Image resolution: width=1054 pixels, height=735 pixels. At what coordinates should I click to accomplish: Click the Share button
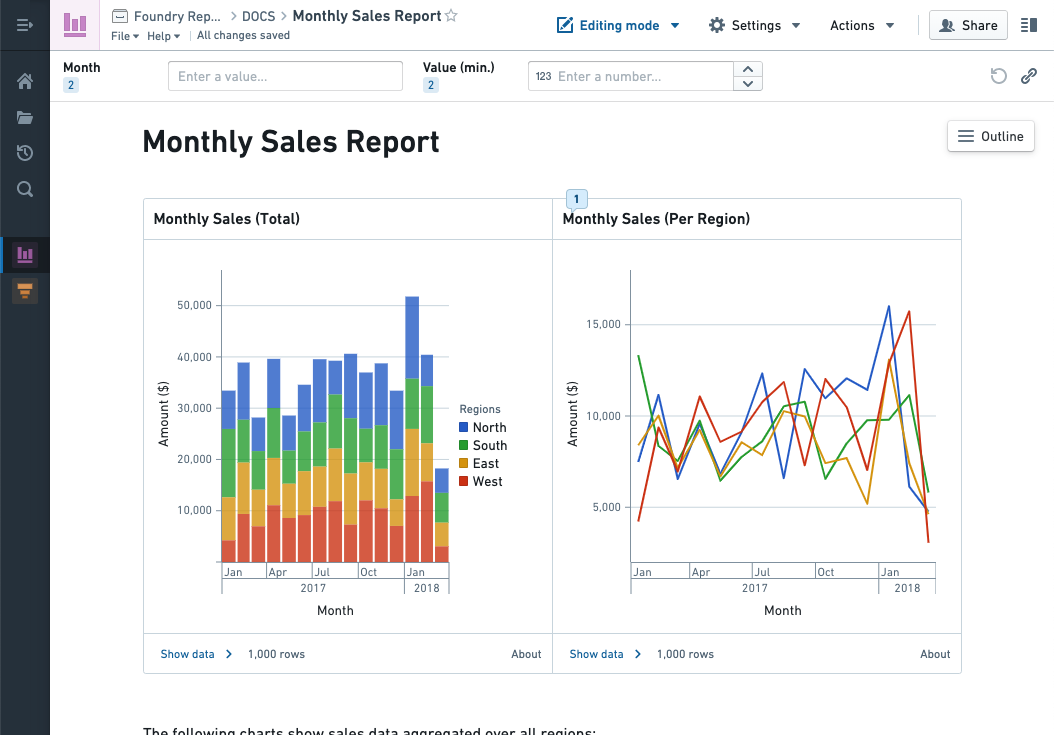click(x=968, y=26)
